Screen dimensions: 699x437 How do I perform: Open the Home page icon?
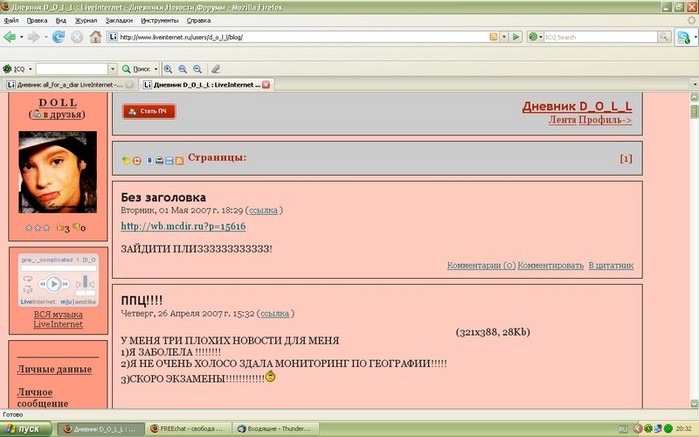(95, 37)
